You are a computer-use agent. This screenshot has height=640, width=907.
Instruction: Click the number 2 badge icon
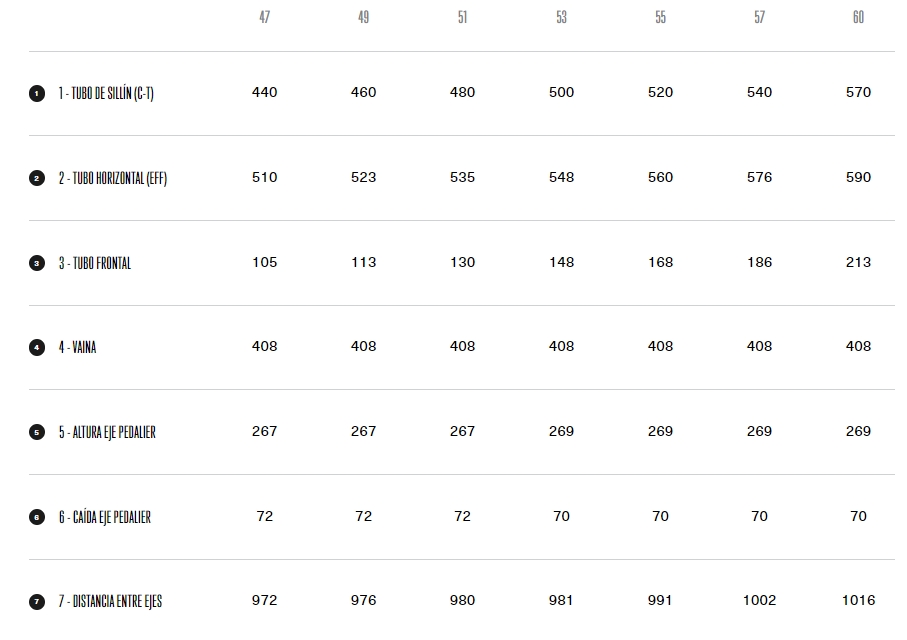point(37,178)
